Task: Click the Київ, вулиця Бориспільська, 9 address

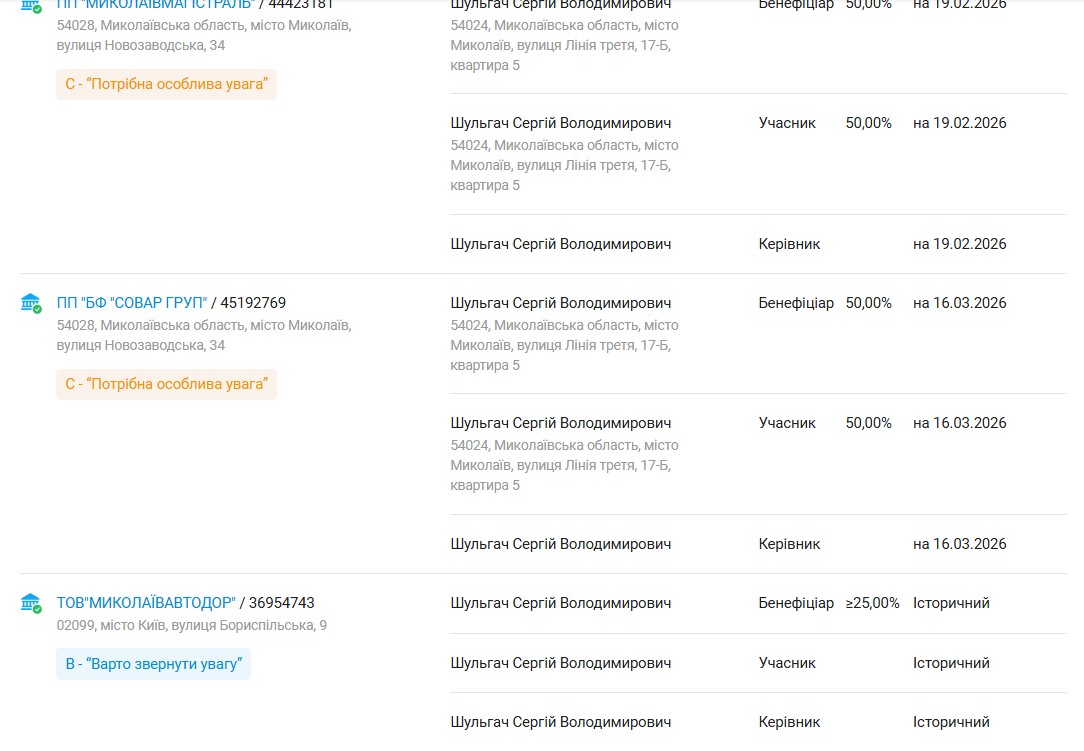Action: (x=192, y=626)
